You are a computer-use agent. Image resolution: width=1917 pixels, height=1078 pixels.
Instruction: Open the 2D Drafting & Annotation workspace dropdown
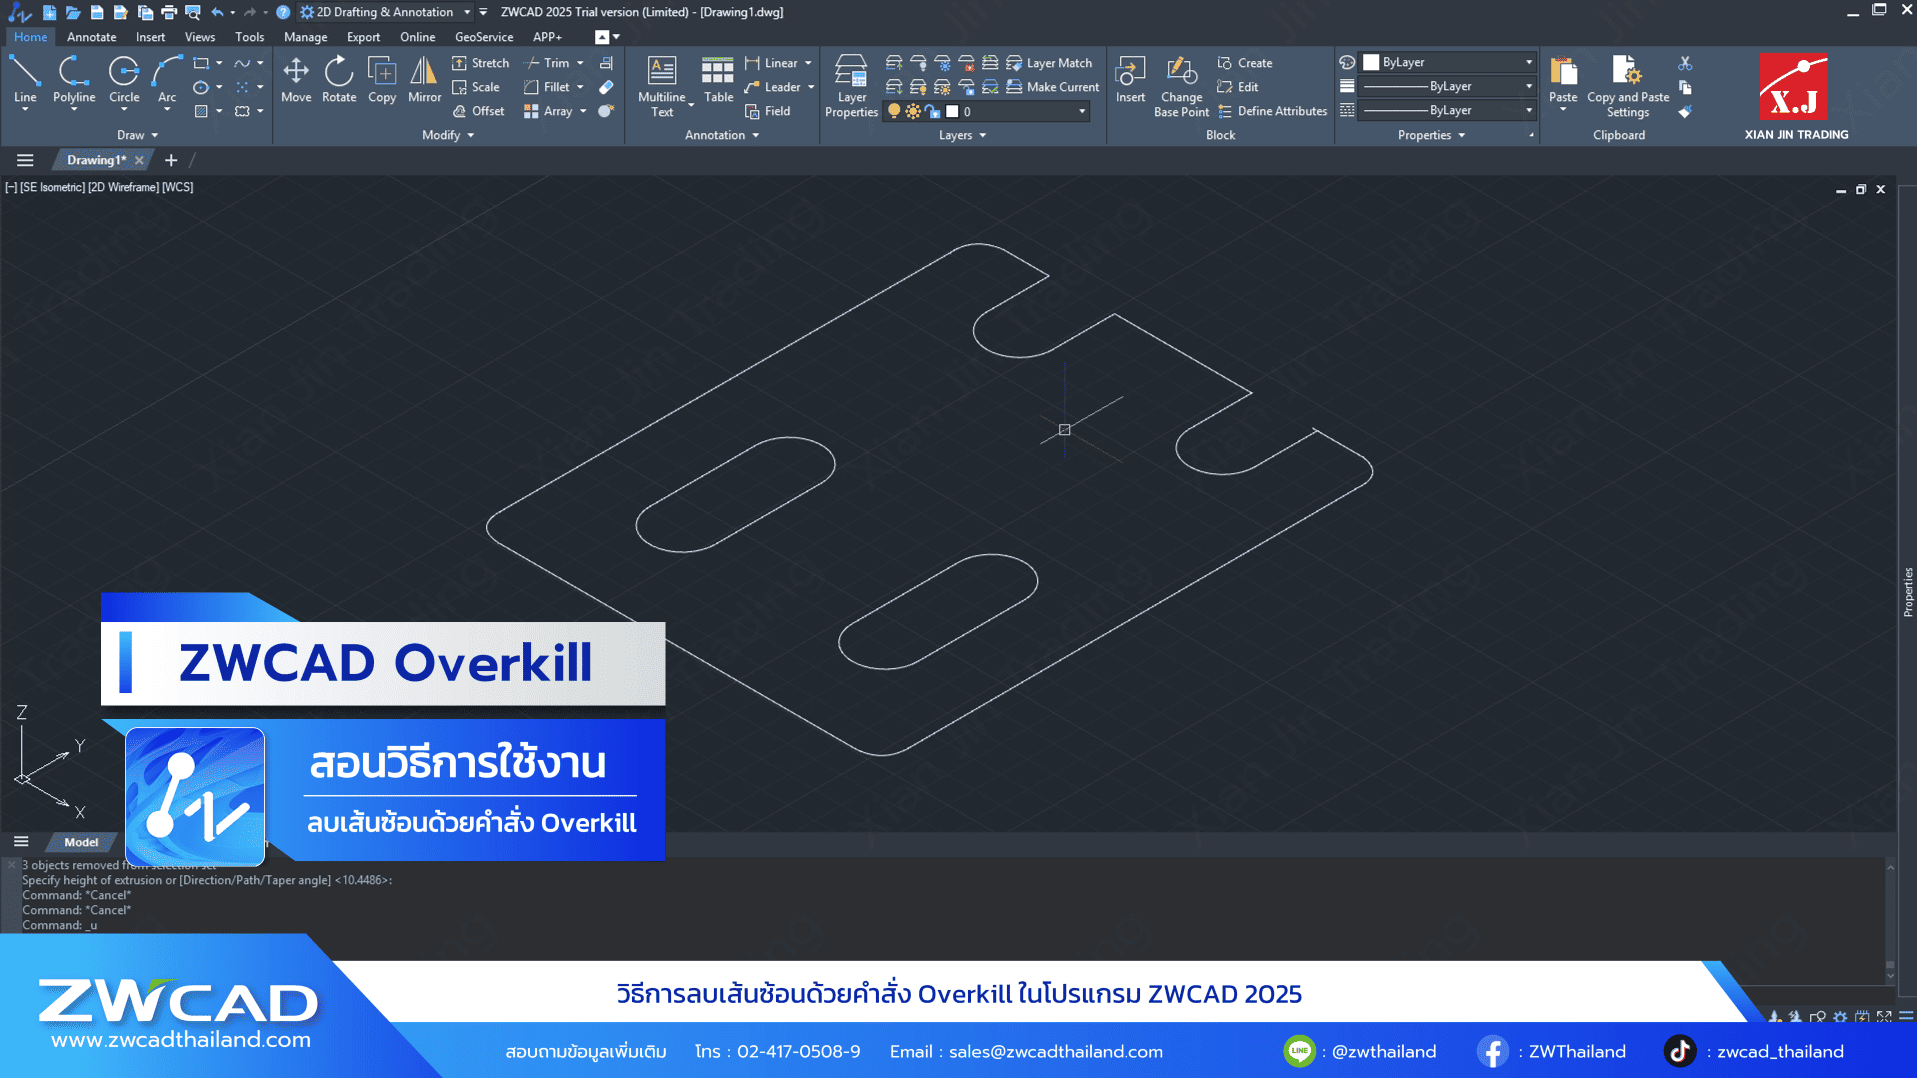(x=467, y=12)
